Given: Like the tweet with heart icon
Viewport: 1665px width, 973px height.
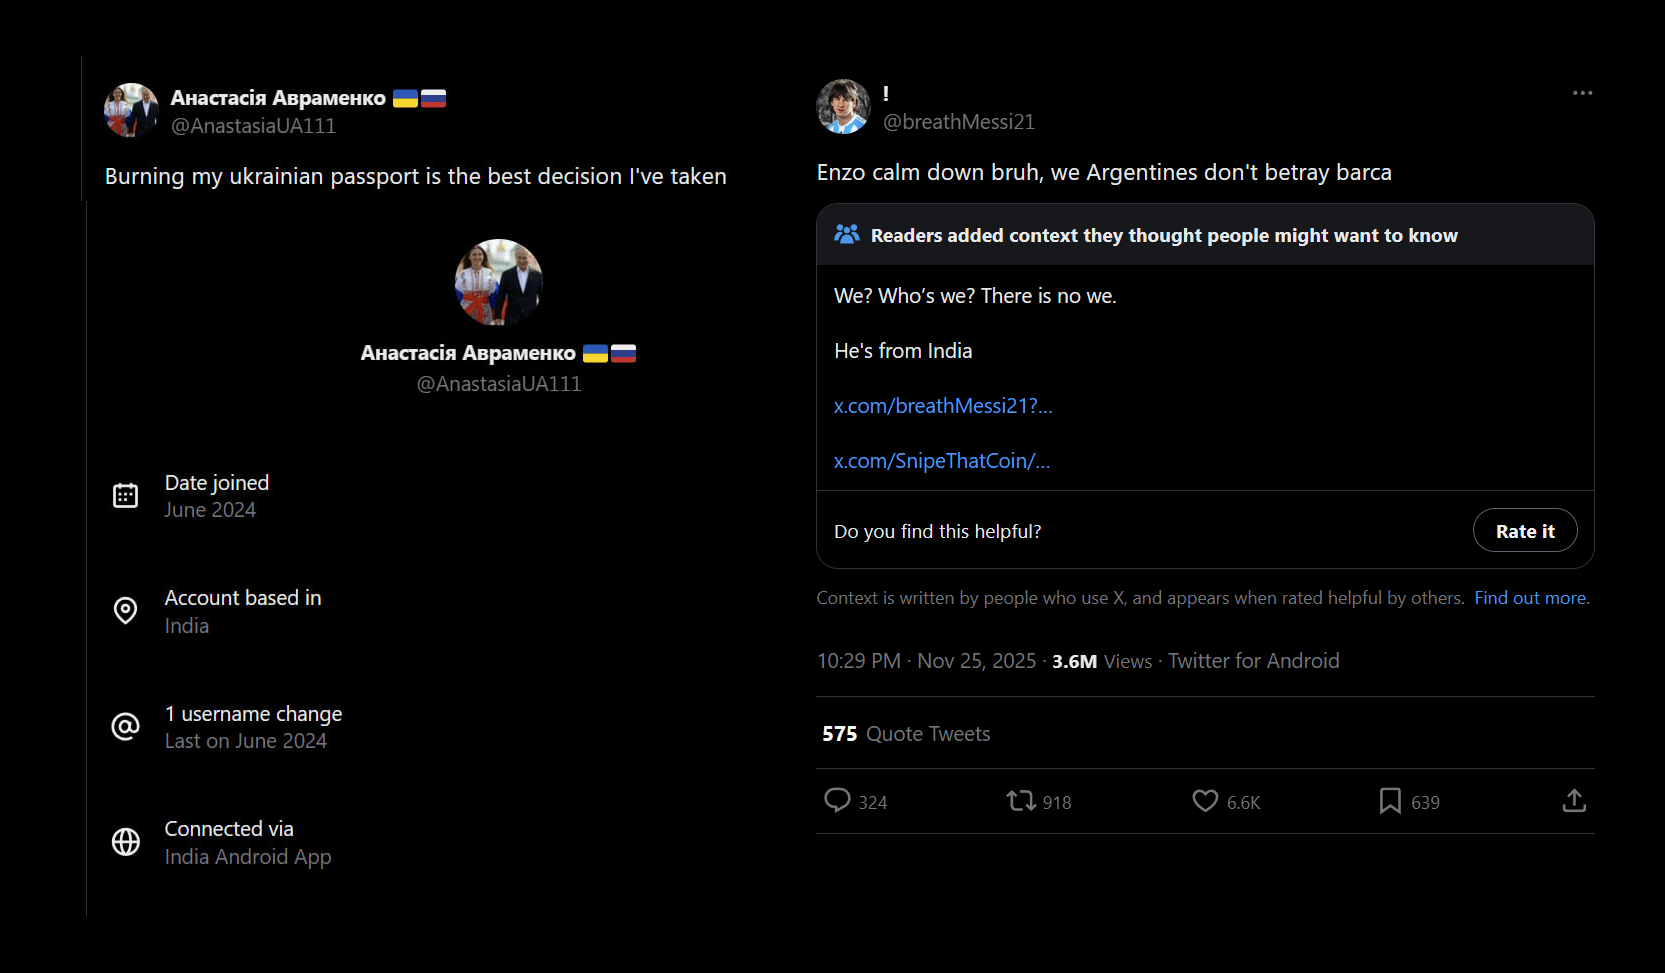Looking at the screenshot, I should (x=1205, y=801).
